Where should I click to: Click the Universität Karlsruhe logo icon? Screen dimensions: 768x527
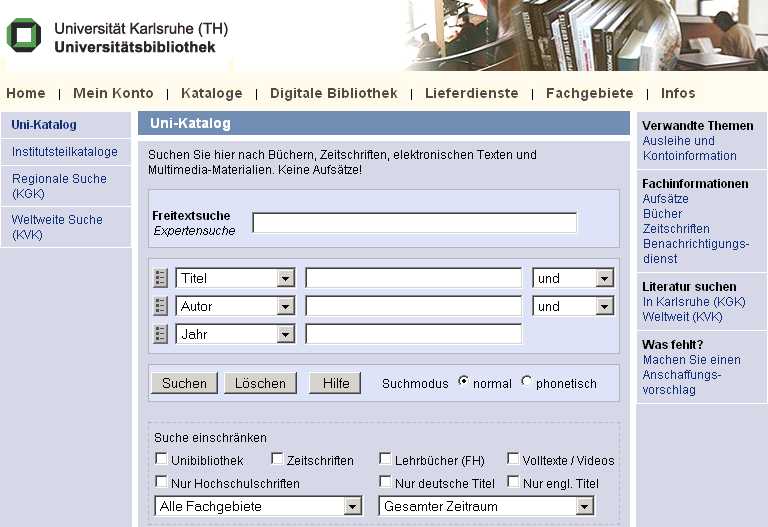pyautogui.click(x=24, y=35)
